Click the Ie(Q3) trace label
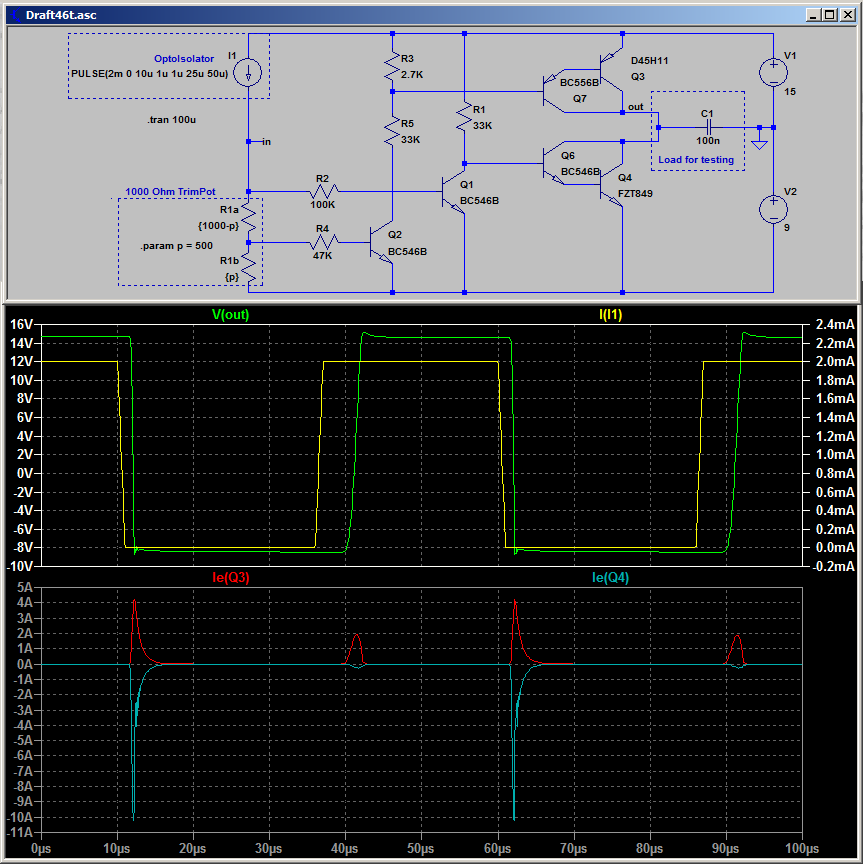Screen dimensions: 863x864 230,577
